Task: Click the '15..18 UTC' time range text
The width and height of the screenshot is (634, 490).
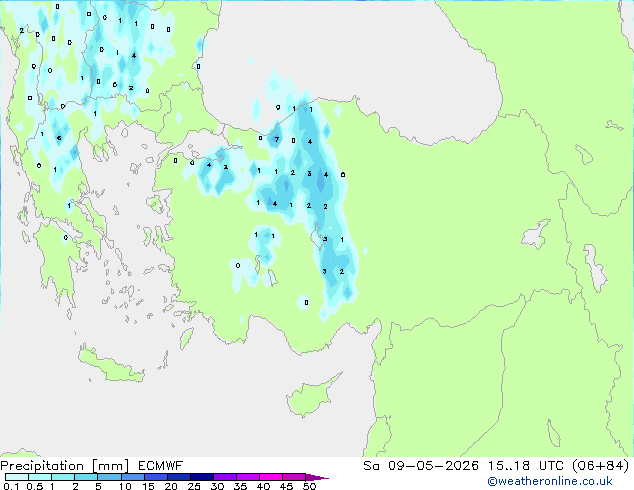Action: (525, 466)
